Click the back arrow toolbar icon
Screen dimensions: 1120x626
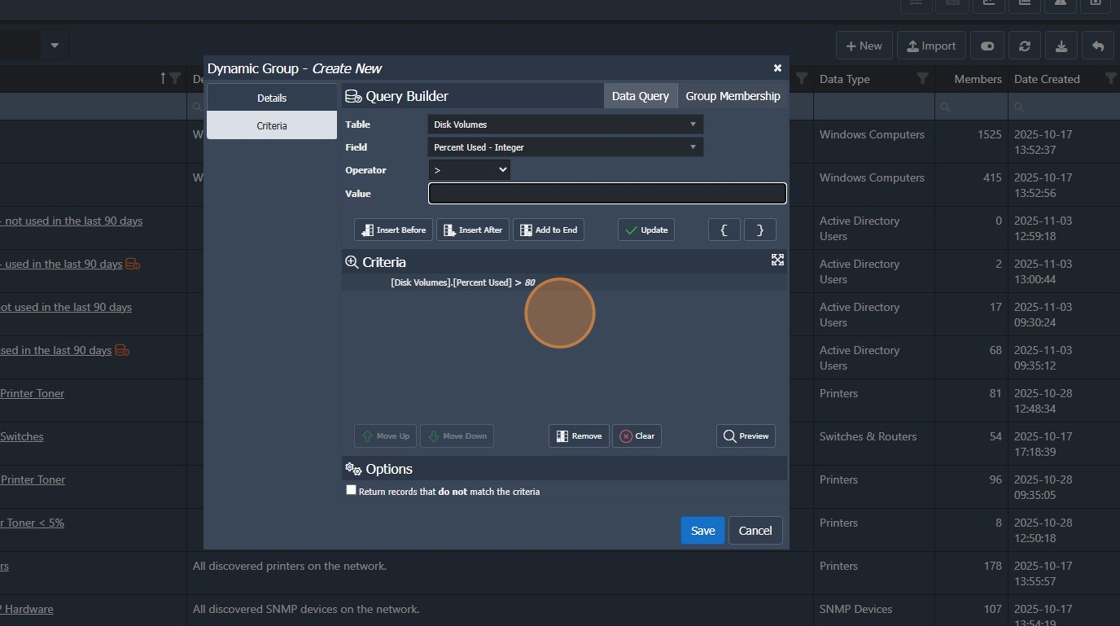(x=1098, y=46)
